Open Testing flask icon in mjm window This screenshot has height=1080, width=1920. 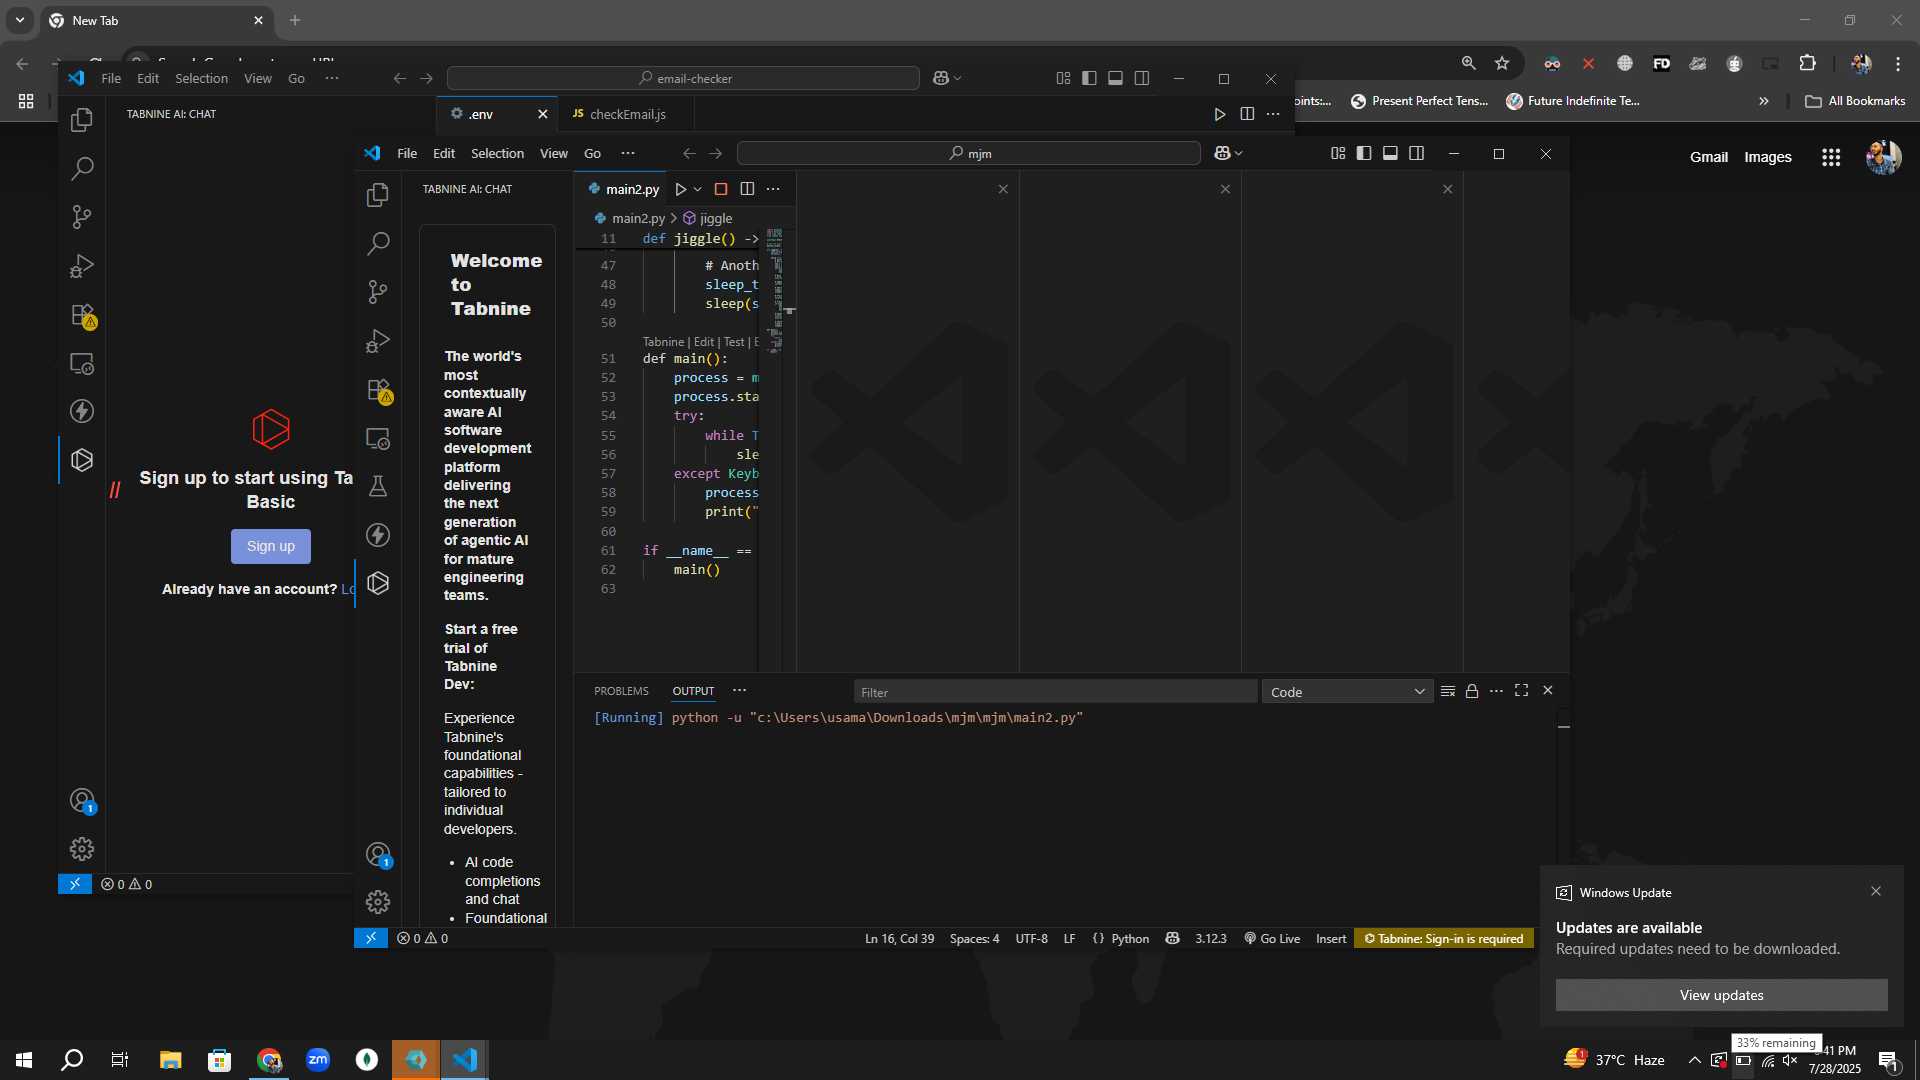(x=378, y=487)
